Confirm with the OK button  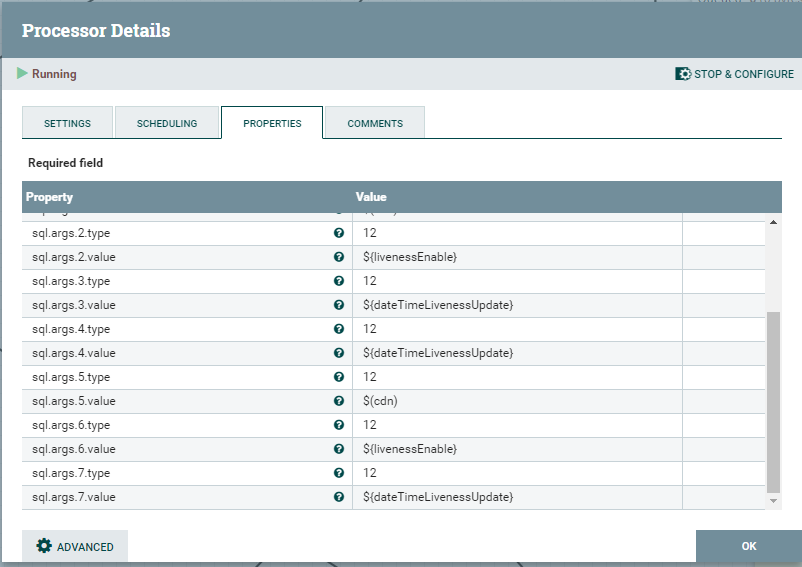pyautogui.click(x=748, y=546)
